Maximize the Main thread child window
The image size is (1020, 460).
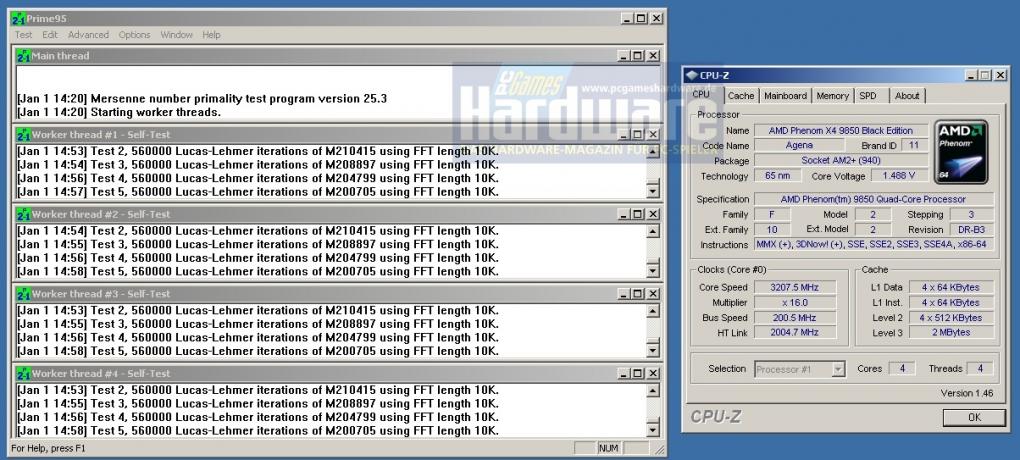click(x=638, y=56)
